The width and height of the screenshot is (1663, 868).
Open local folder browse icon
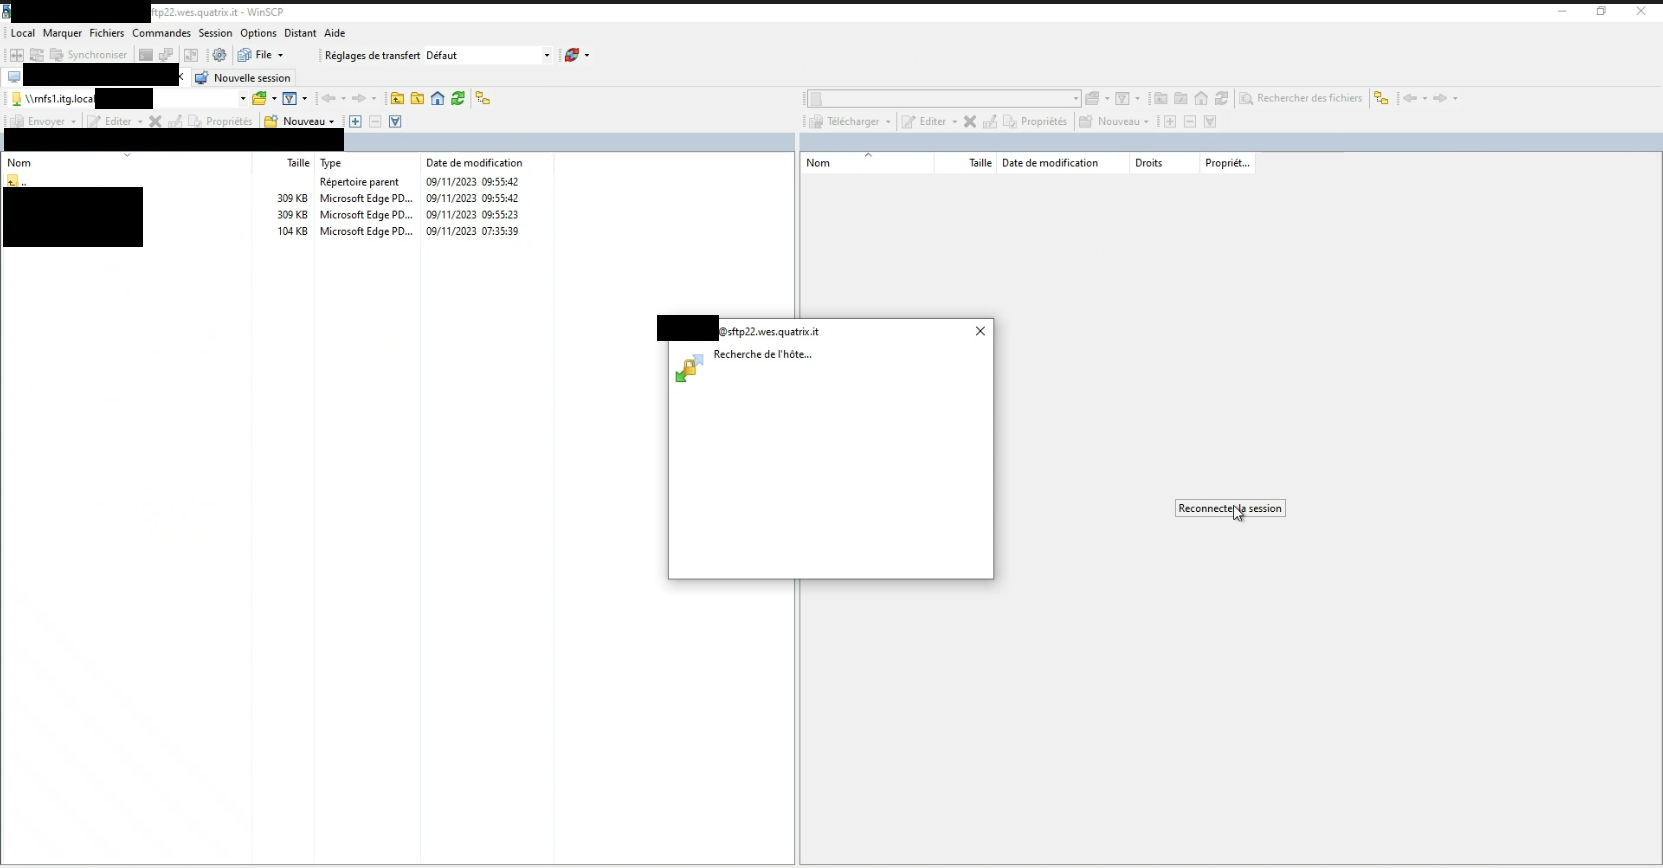(260, 98)
